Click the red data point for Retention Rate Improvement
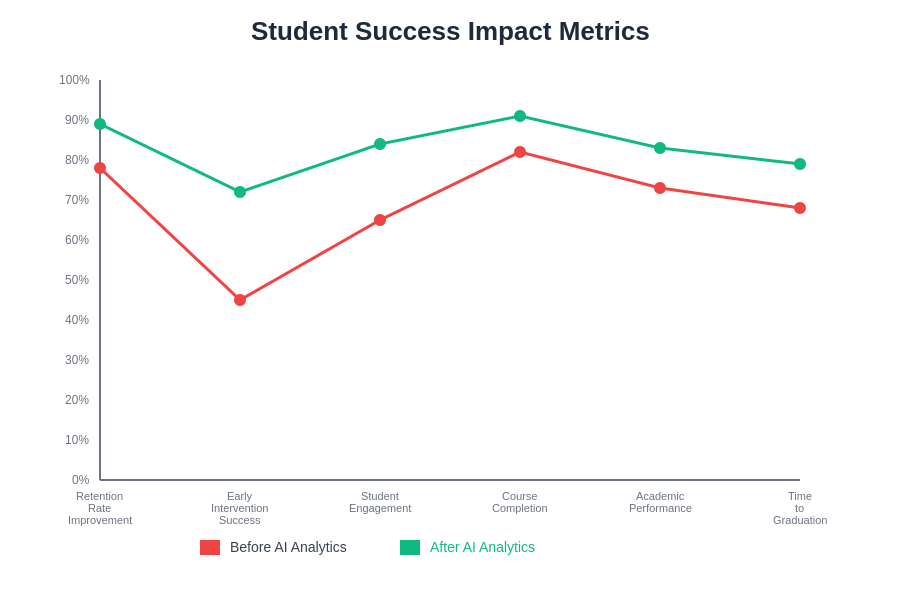The height and width of the screenshot is (600, 900). pos(100,168)
